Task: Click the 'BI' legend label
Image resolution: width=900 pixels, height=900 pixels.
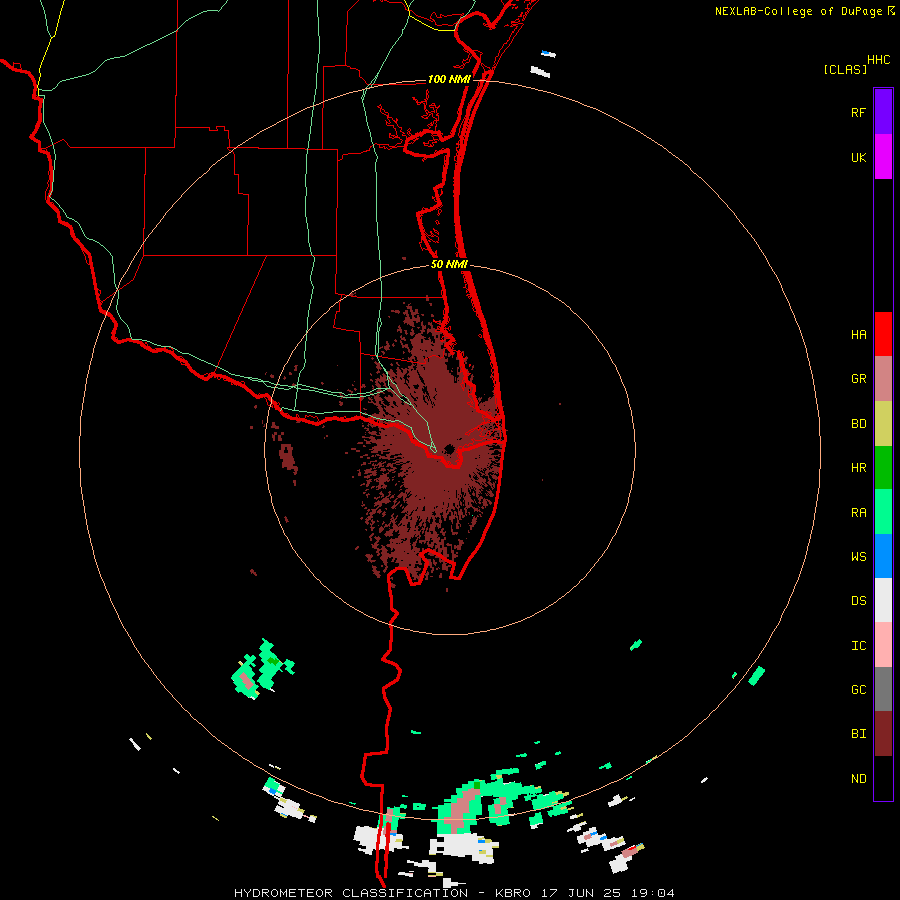Action: (x=859, y=734)
